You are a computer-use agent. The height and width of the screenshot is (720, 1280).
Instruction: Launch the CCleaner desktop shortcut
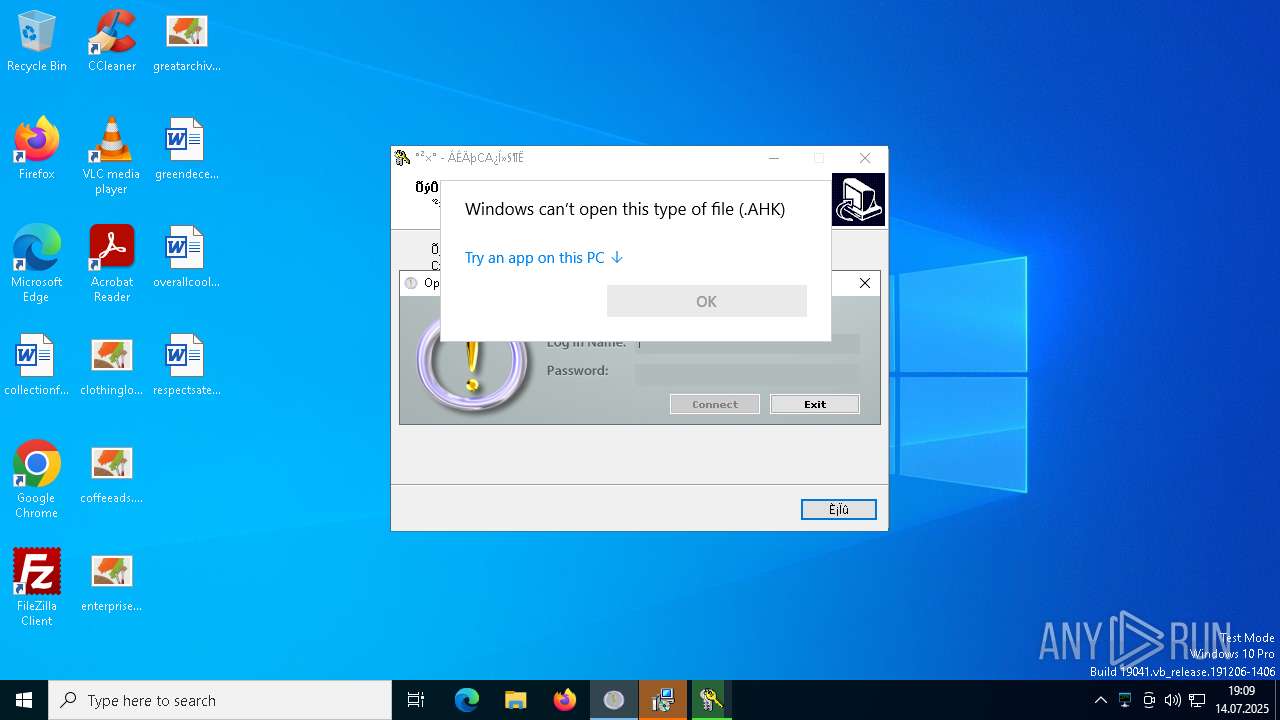coord(112,42)
